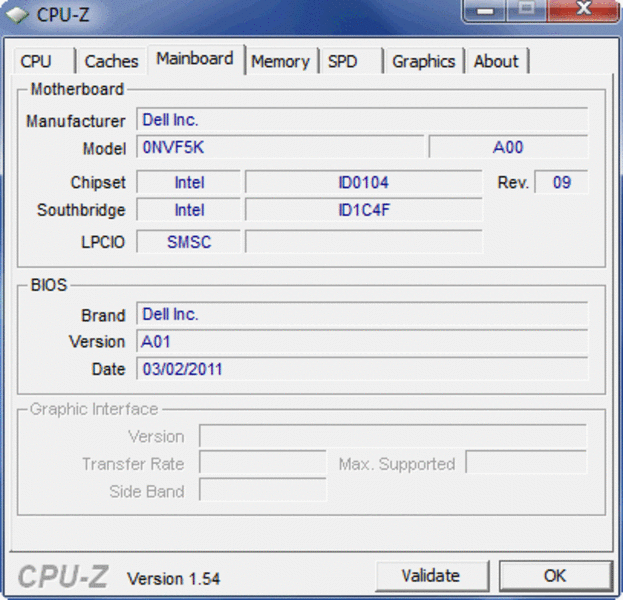This screenshot has width=623, height=600.
Task: Click the Southbridge ID1C4F value
Action: tap(364, 210)
